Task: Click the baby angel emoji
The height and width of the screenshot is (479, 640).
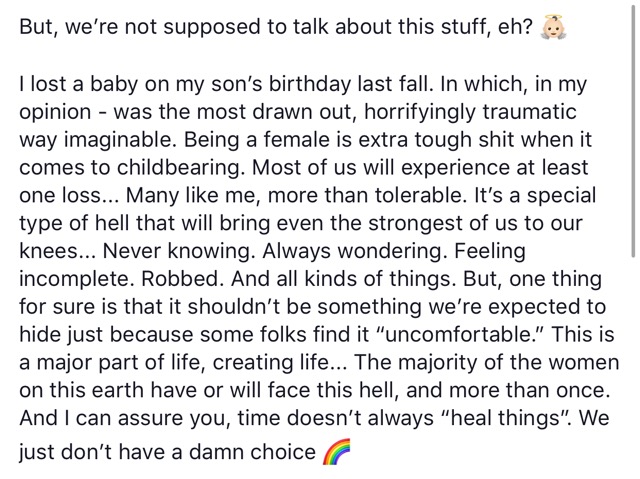Action: tap(554, 27)
